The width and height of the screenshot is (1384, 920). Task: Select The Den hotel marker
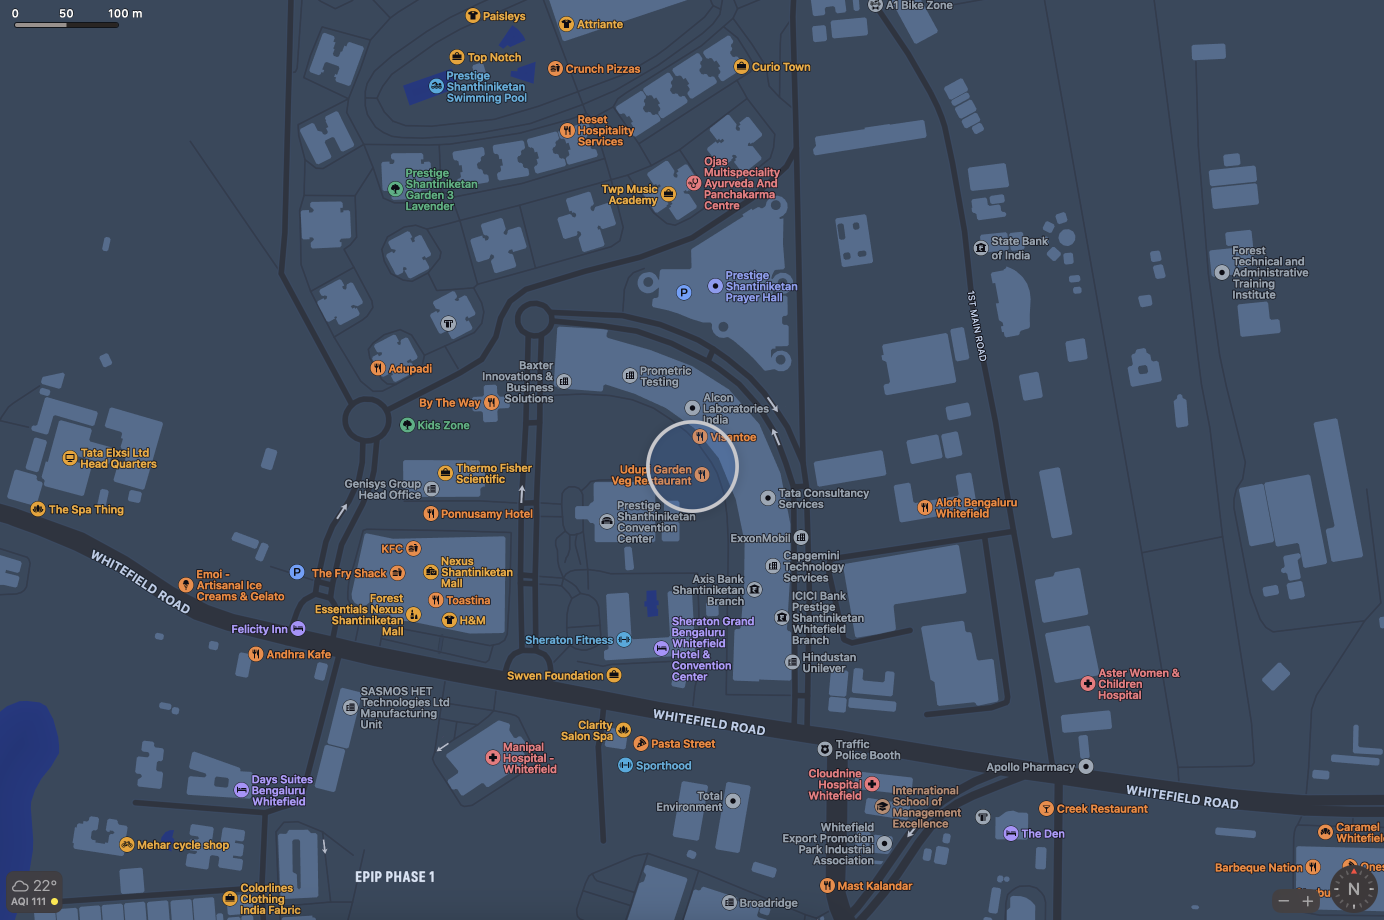pos(1011,833)
